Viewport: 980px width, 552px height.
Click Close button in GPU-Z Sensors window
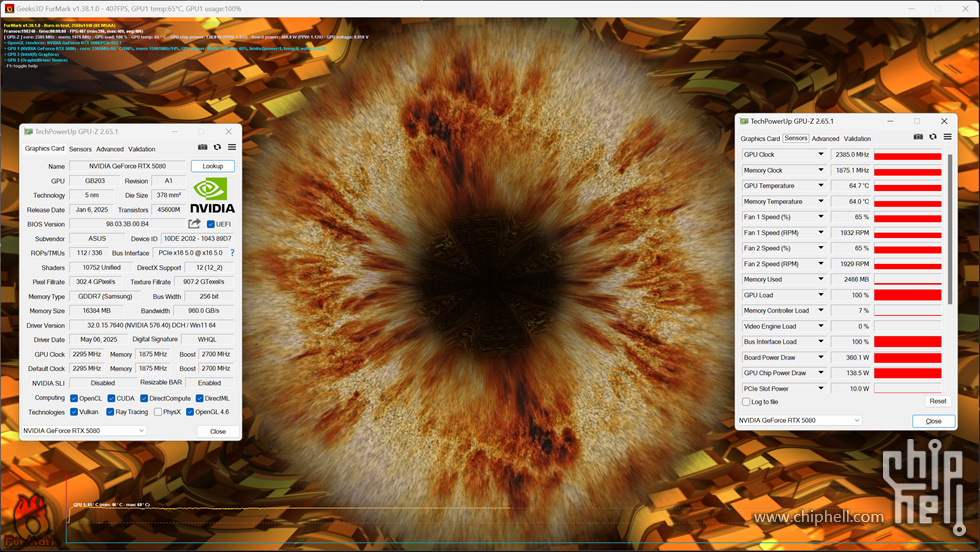coord(933,421)
